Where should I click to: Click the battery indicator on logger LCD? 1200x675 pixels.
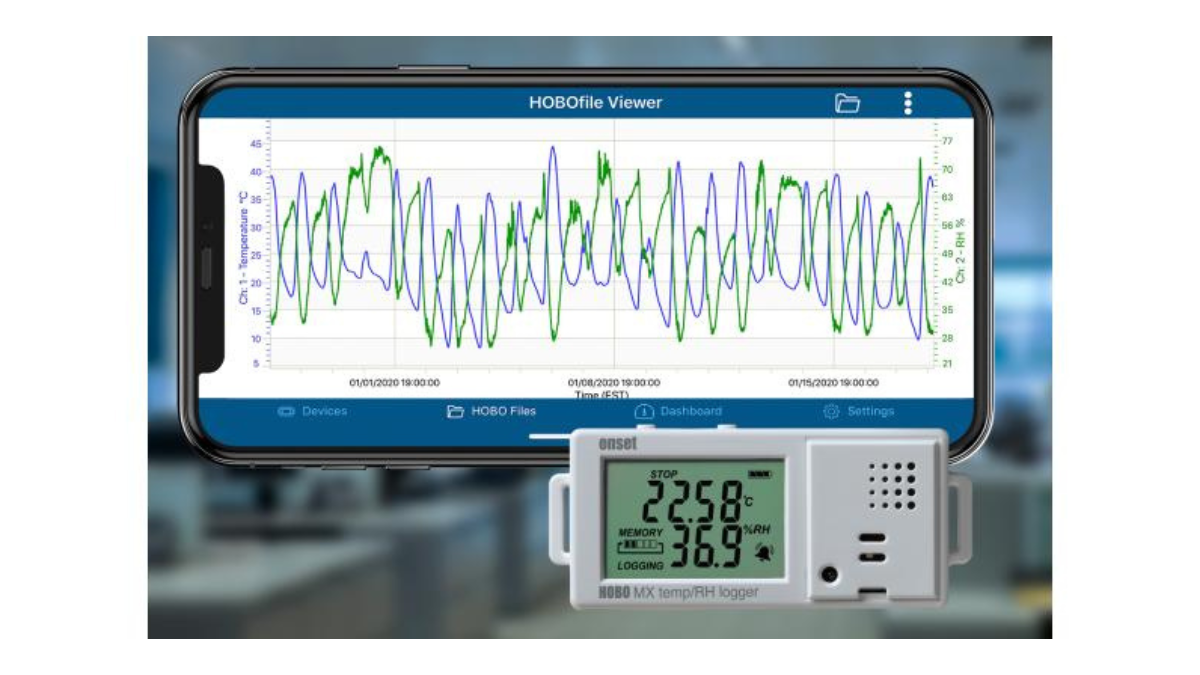761,473
